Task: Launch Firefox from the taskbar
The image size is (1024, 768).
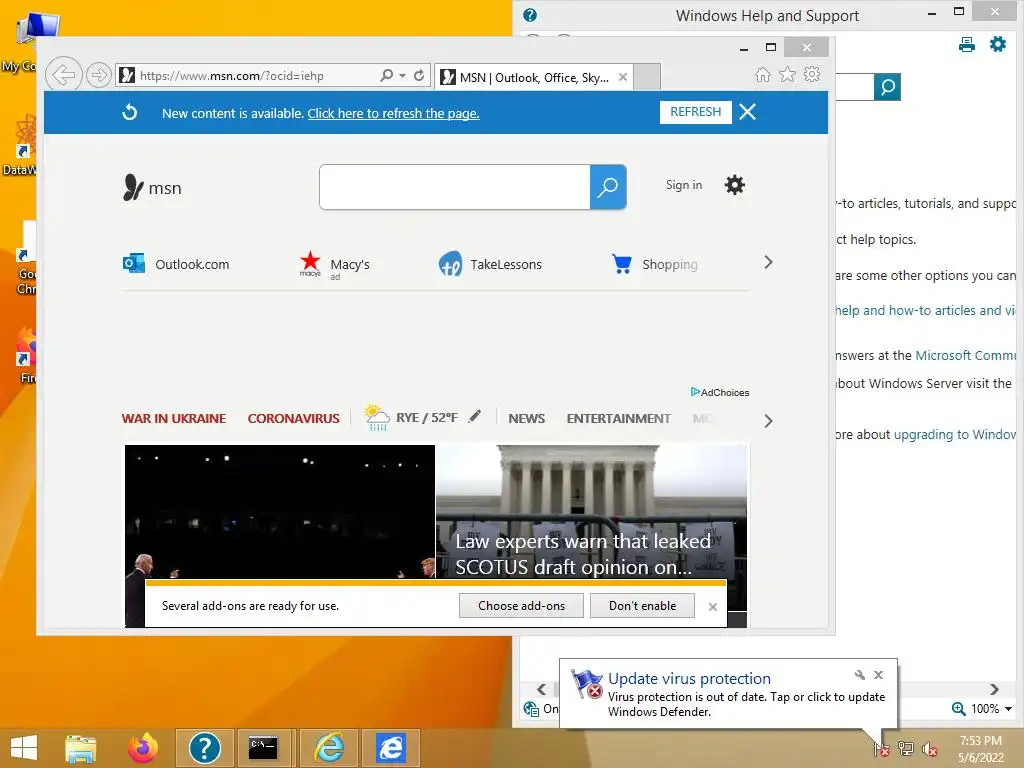Action: tap(142, 748)
